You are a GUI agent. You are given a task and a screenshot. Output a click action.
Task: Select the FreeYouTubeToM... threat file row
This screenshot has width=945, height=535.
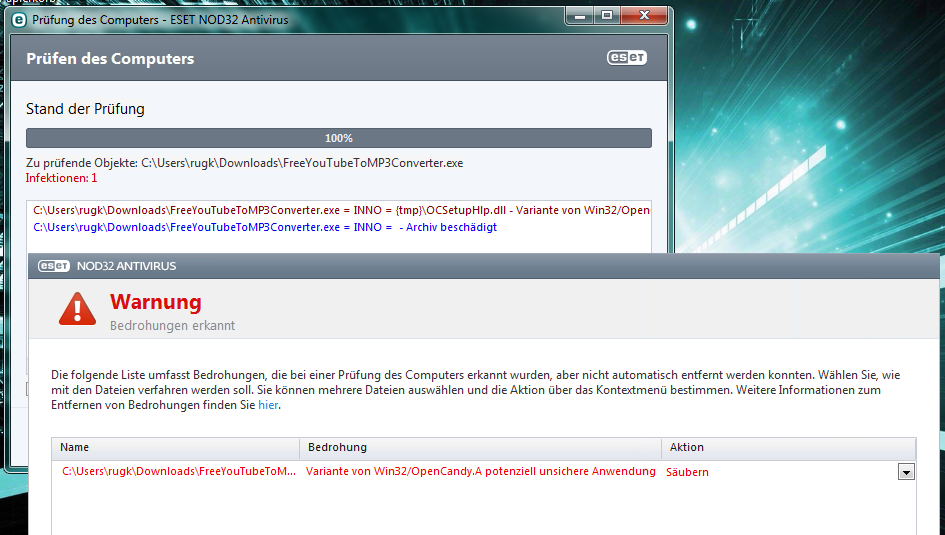(179, 472)
